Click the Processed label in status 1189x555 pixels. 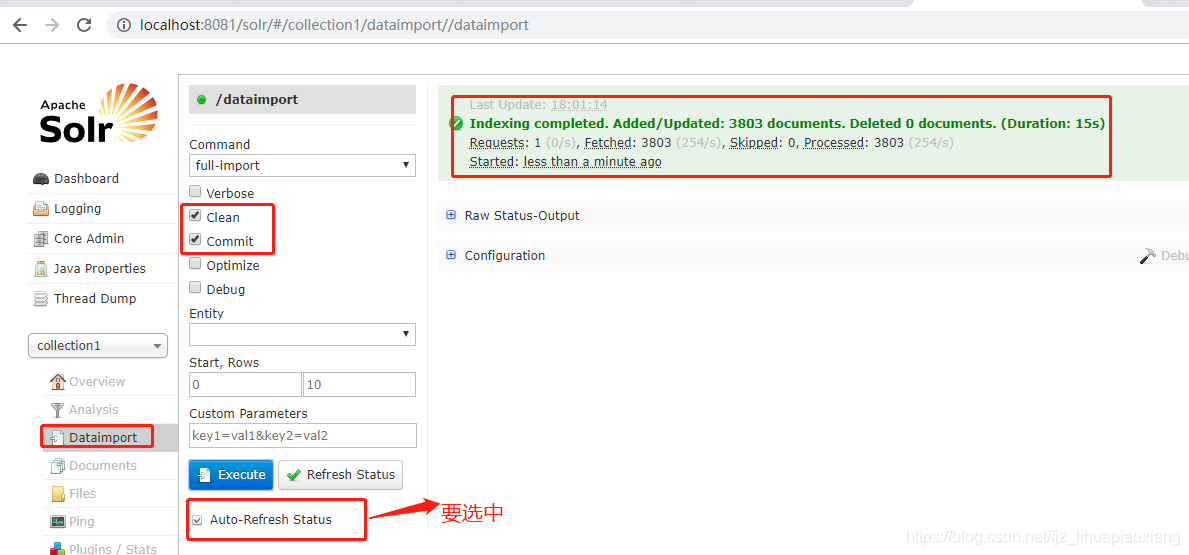tap(834, 143)
